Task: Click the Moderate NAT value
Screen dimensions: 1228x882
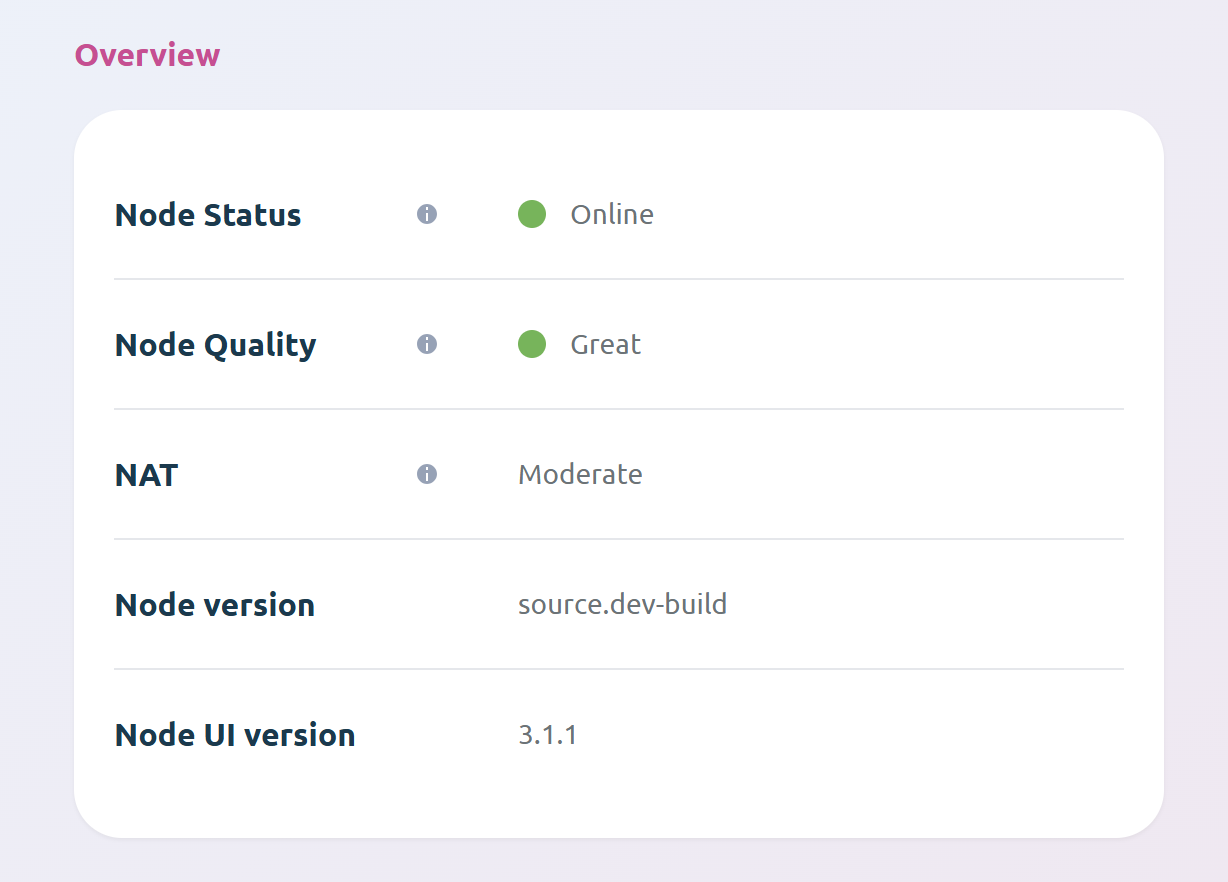Action: coord(580,474)
